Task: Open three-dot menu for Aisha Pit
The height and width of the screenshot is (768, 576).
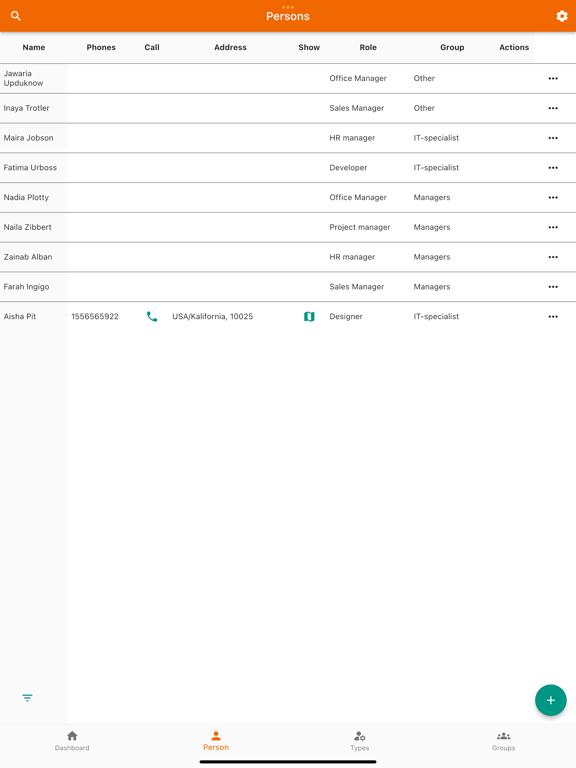Action: click(553, 316)
